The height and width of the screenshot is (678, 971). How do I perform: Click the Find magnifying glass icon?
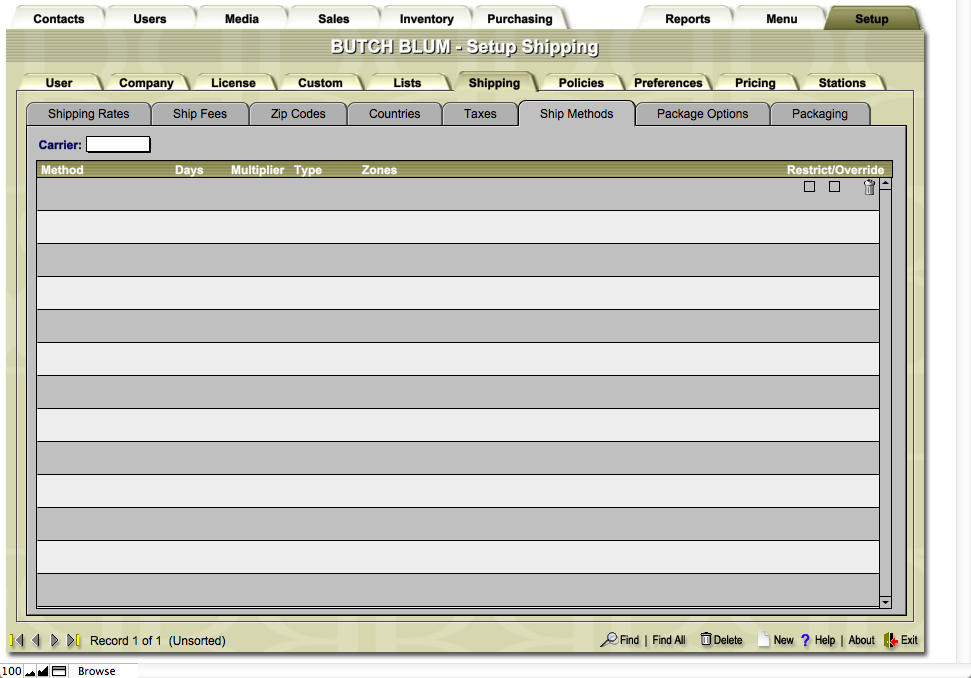608,640
